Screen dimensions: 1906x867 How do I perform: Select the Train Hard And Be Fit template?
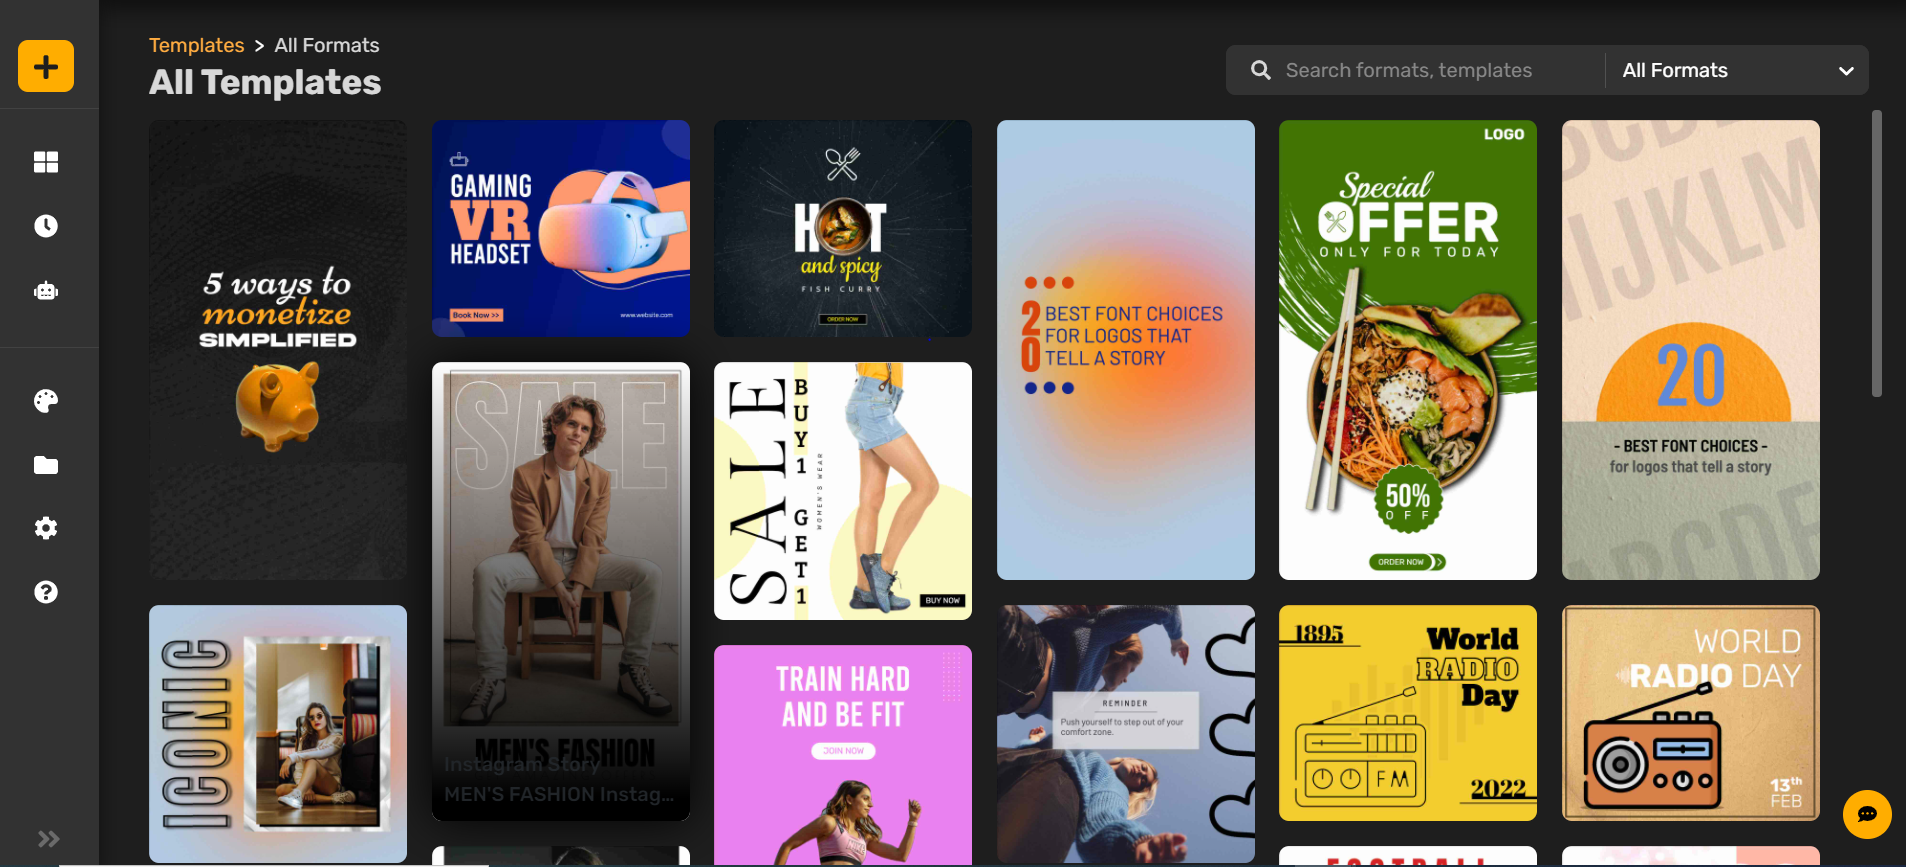tap(843, 755)
